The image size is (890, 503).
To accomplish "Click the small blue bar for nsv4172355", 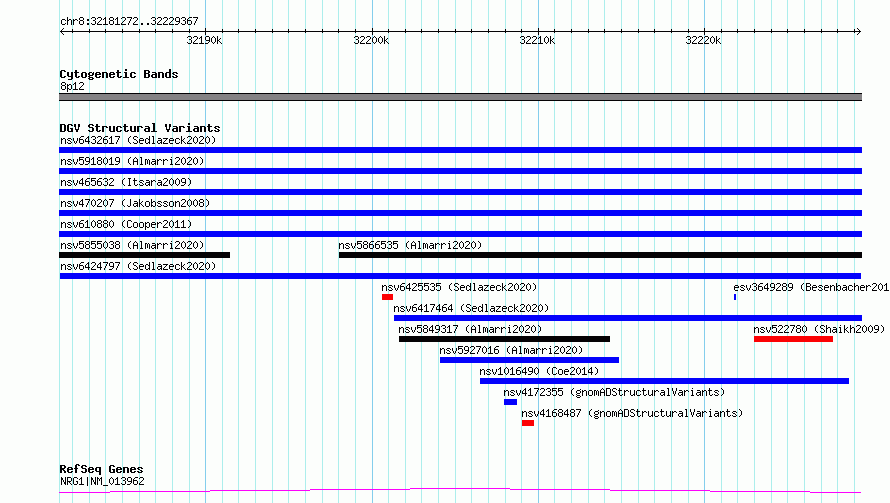I will pyautogui.click(x=510, y=402).
